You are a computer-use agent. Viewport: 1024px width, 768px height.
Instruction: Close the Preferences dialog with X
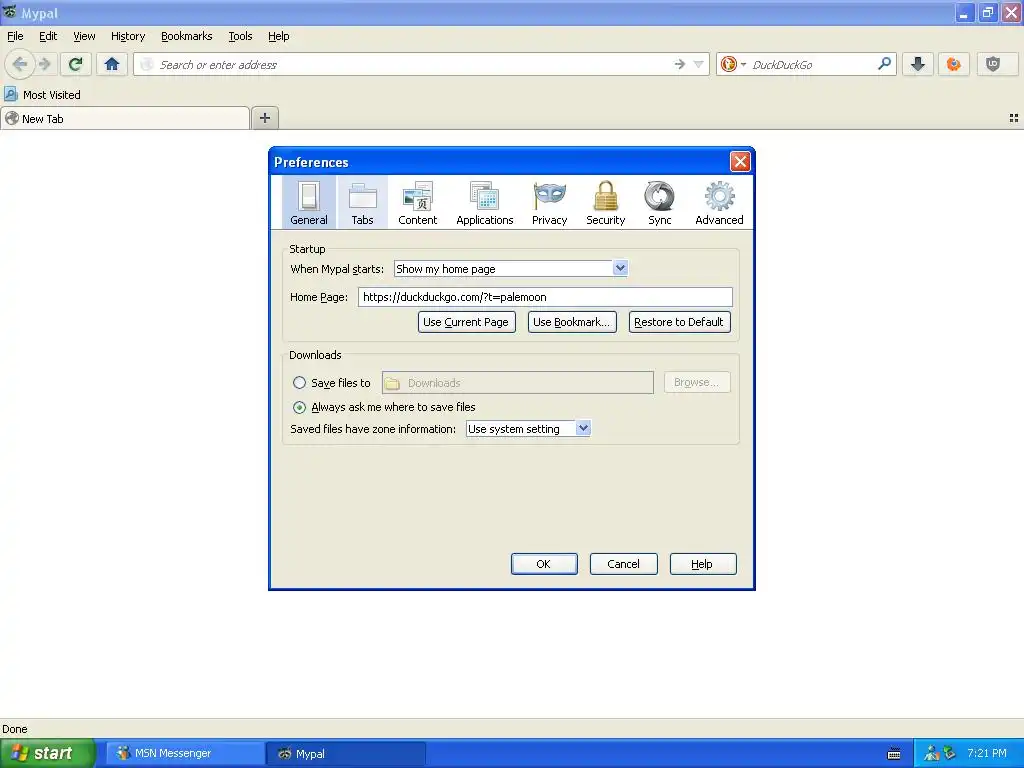(x=740, y=161)
